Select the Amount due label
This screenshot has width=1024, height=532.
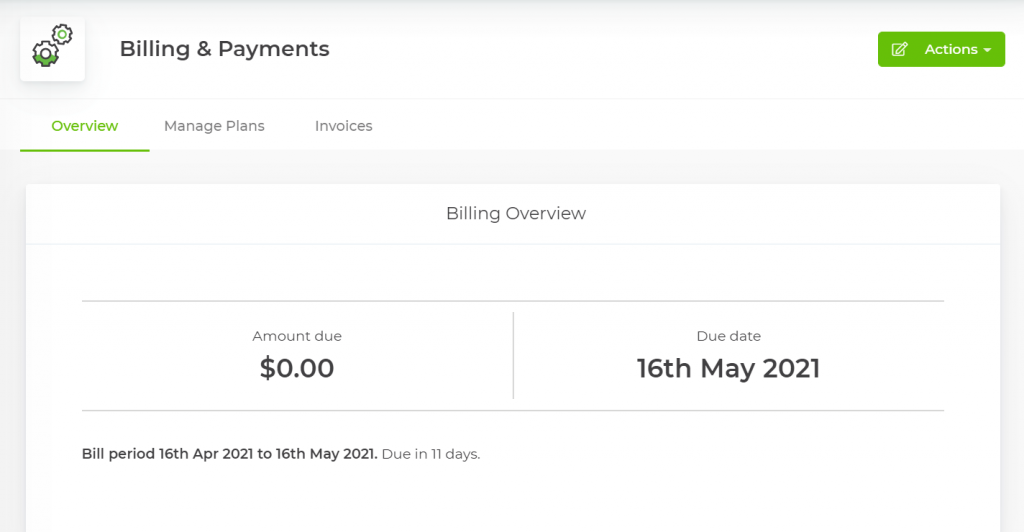[297, 336]
